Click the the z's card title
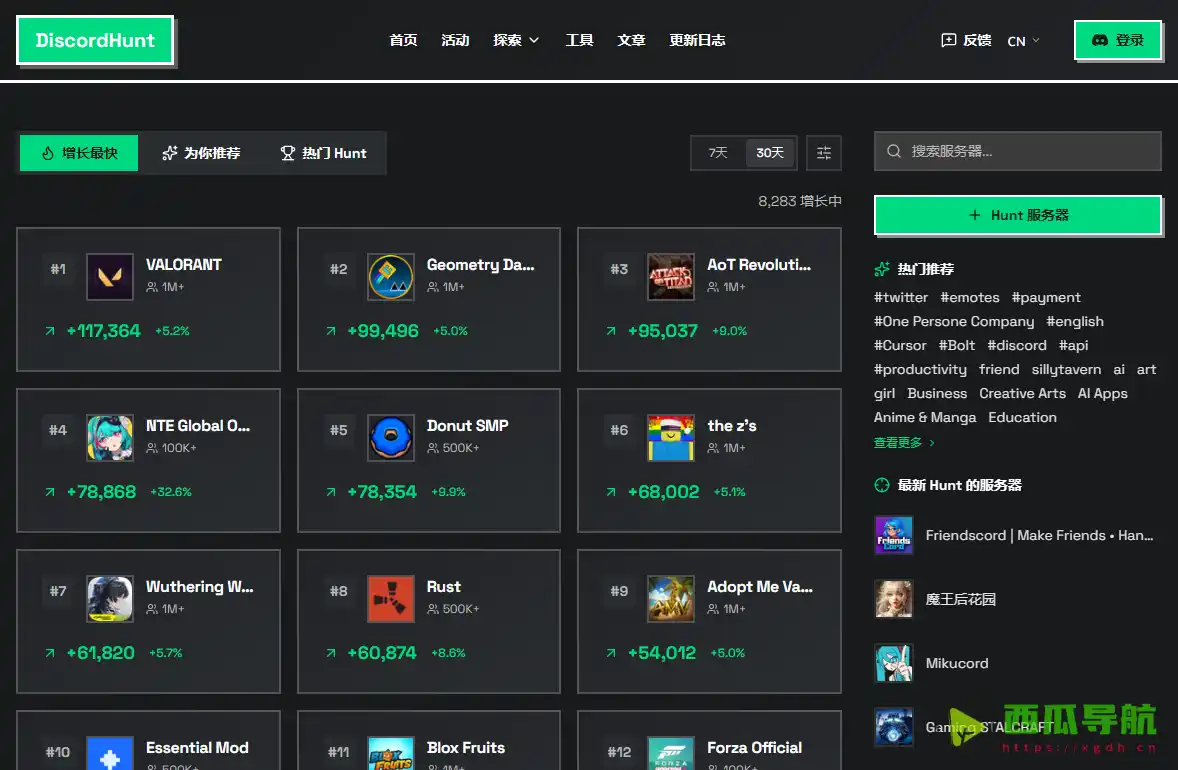The image size is (1178, 770). click(732, 426)
